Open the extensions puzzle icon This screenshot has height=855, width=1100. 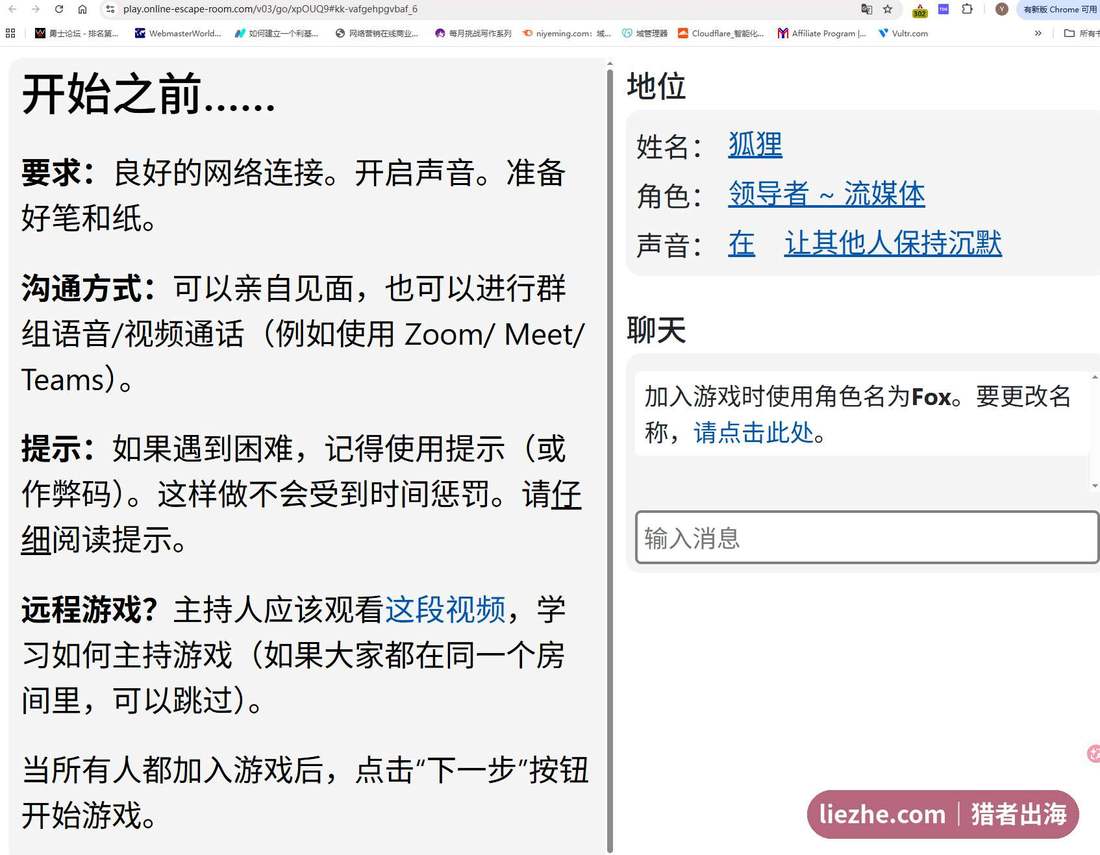pyautogui.click(x=967, y=9)
